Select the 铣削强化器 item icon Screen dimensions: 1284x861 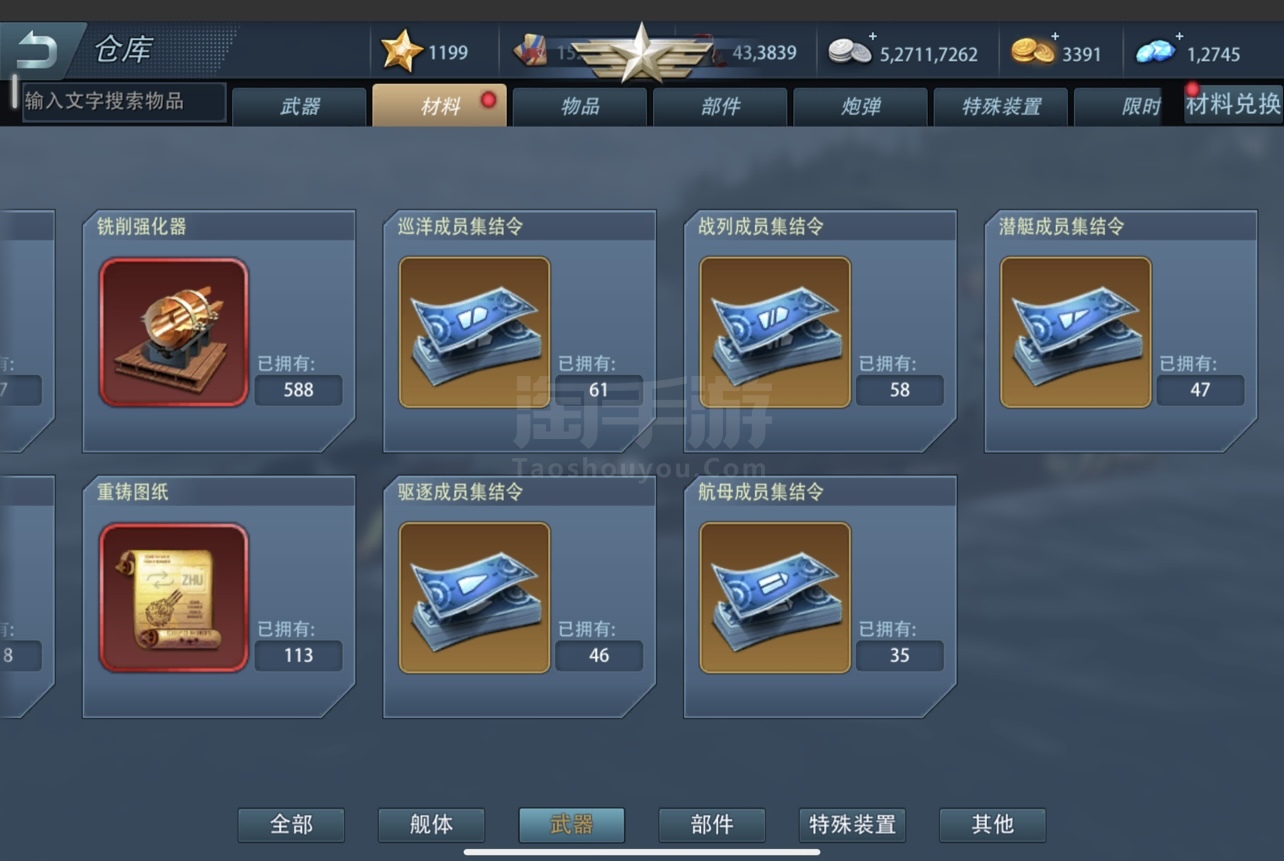174,332
